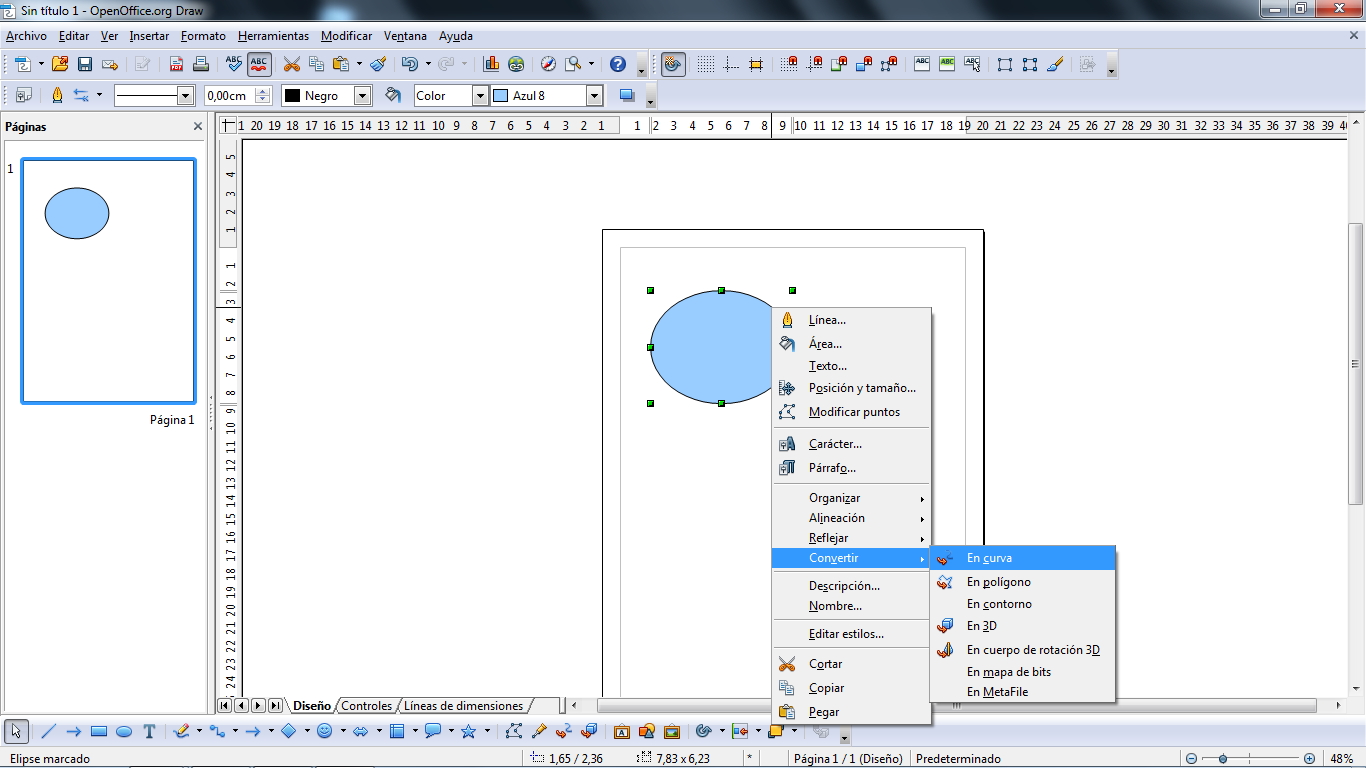The width and height of the screenshot is (1366, 768).
Task: Run the spellcheck ABC checkmark icon
Action: click(234, 64)
